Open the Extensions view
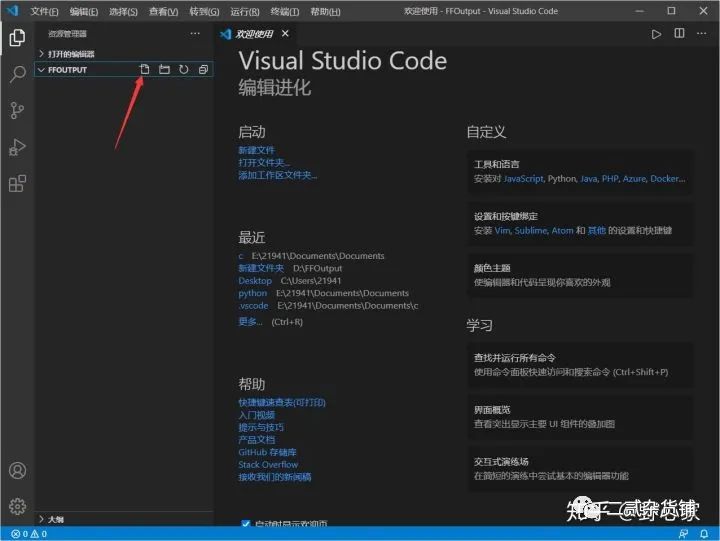This screenshot has height=541, width=720. coord(17,184)
